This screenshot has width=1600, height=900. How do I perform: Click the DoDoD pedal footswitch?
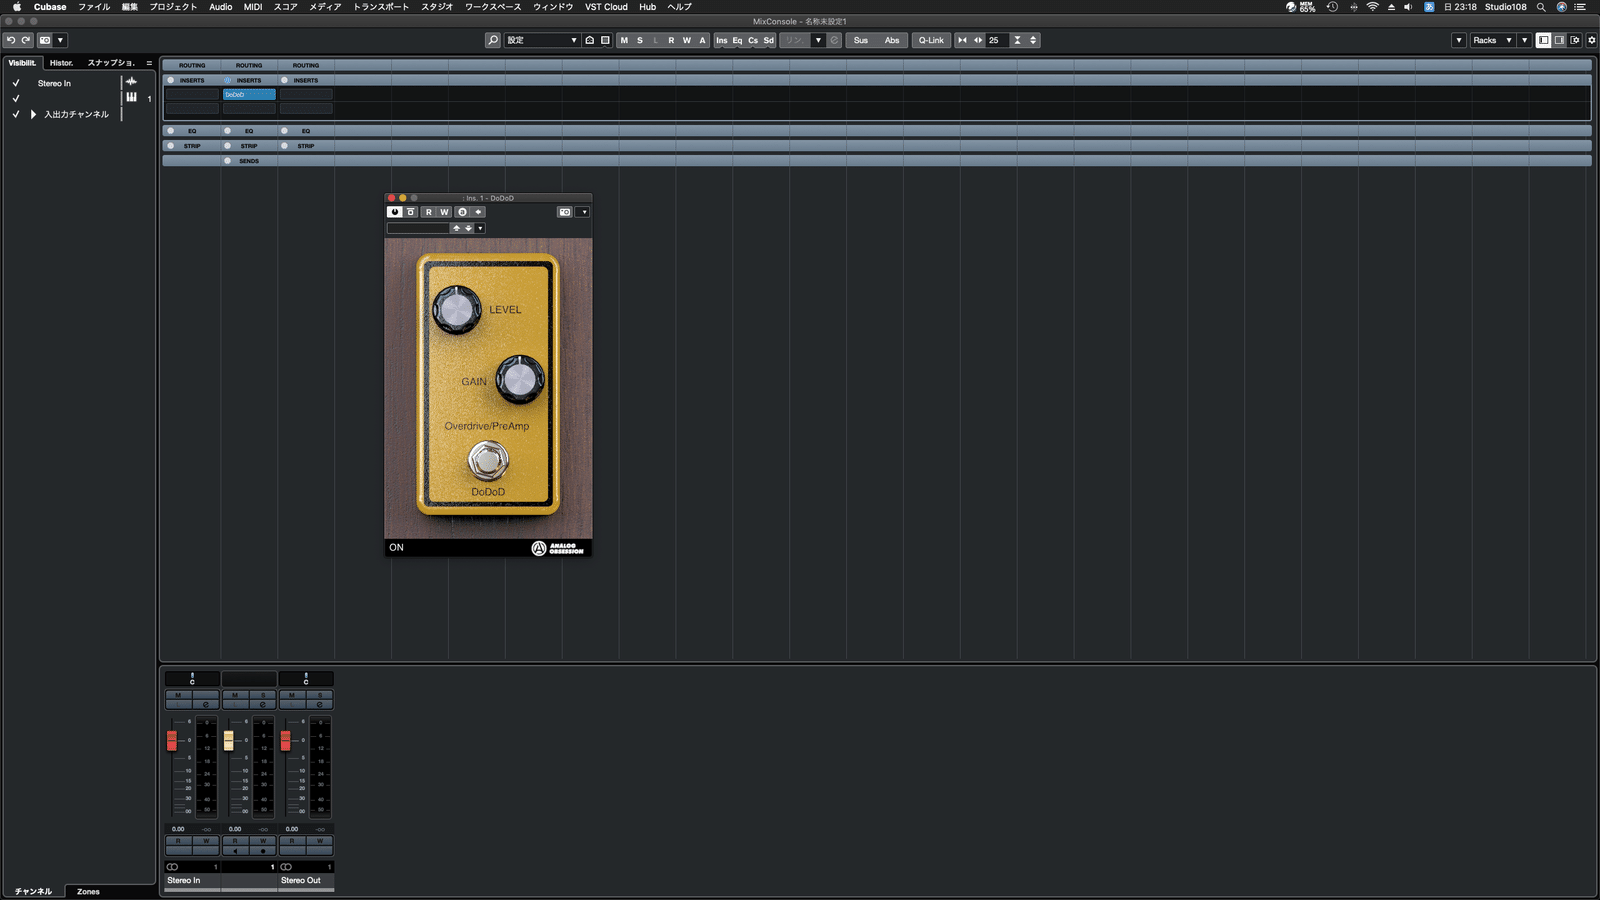coord(488,461)
